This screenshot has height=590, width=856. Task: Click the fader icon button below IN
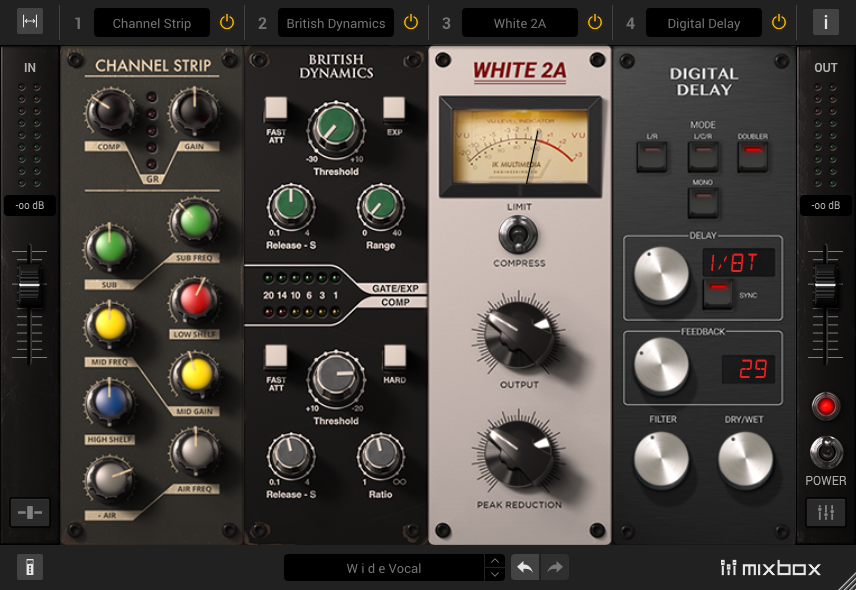click(x=30, y=512)
